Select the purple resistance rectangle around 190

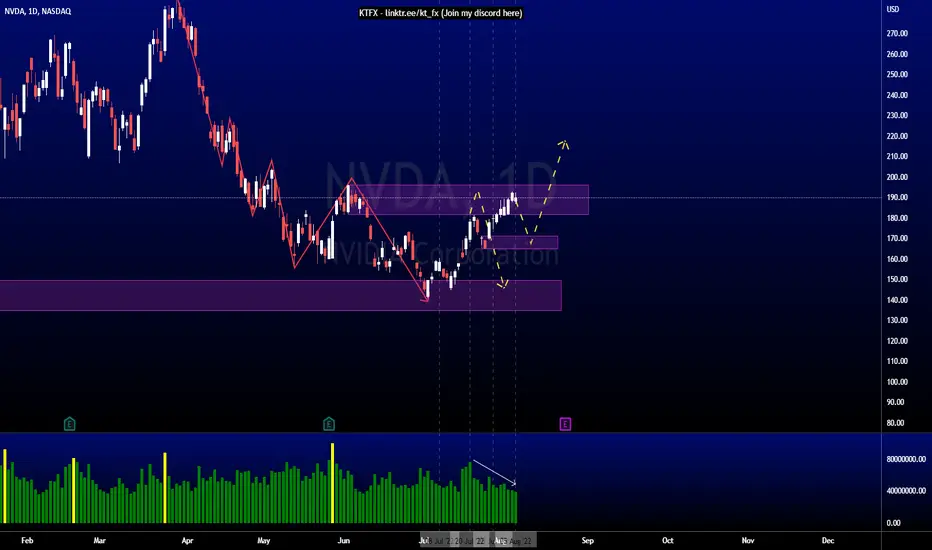[x=468, y=200]
